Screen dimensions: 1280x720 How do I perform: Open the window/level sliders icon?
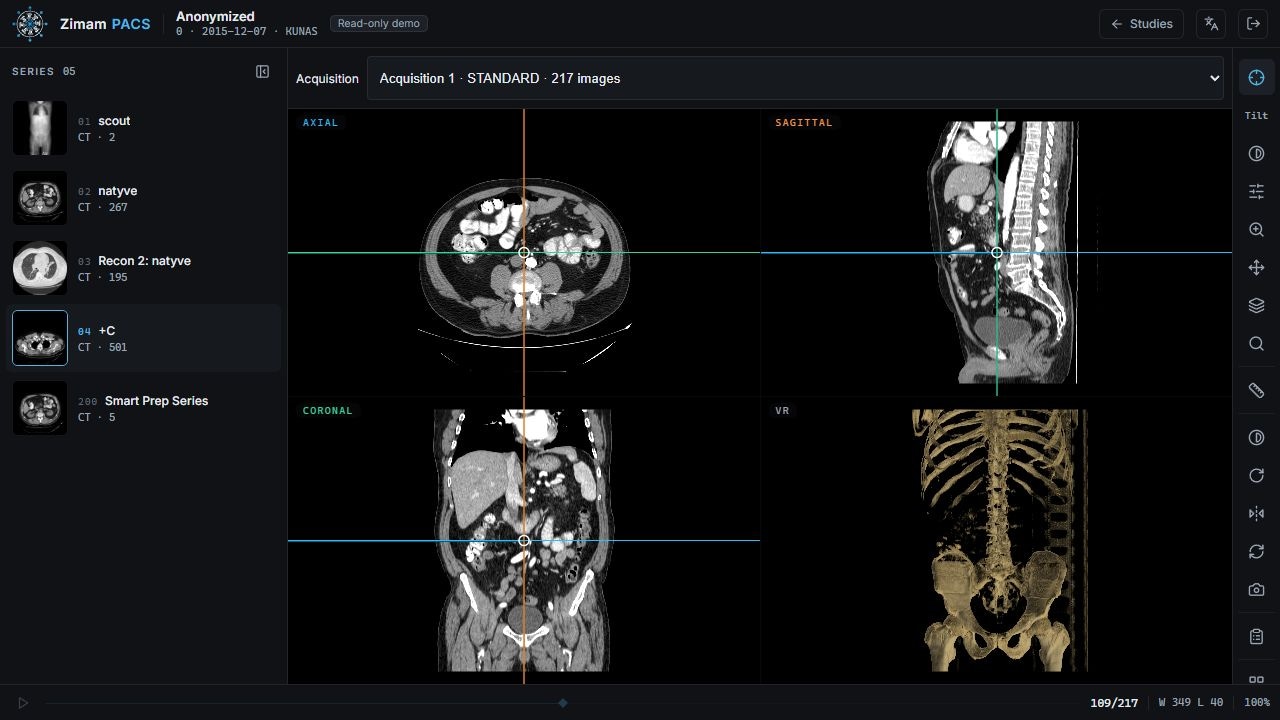coord(1256,192)
